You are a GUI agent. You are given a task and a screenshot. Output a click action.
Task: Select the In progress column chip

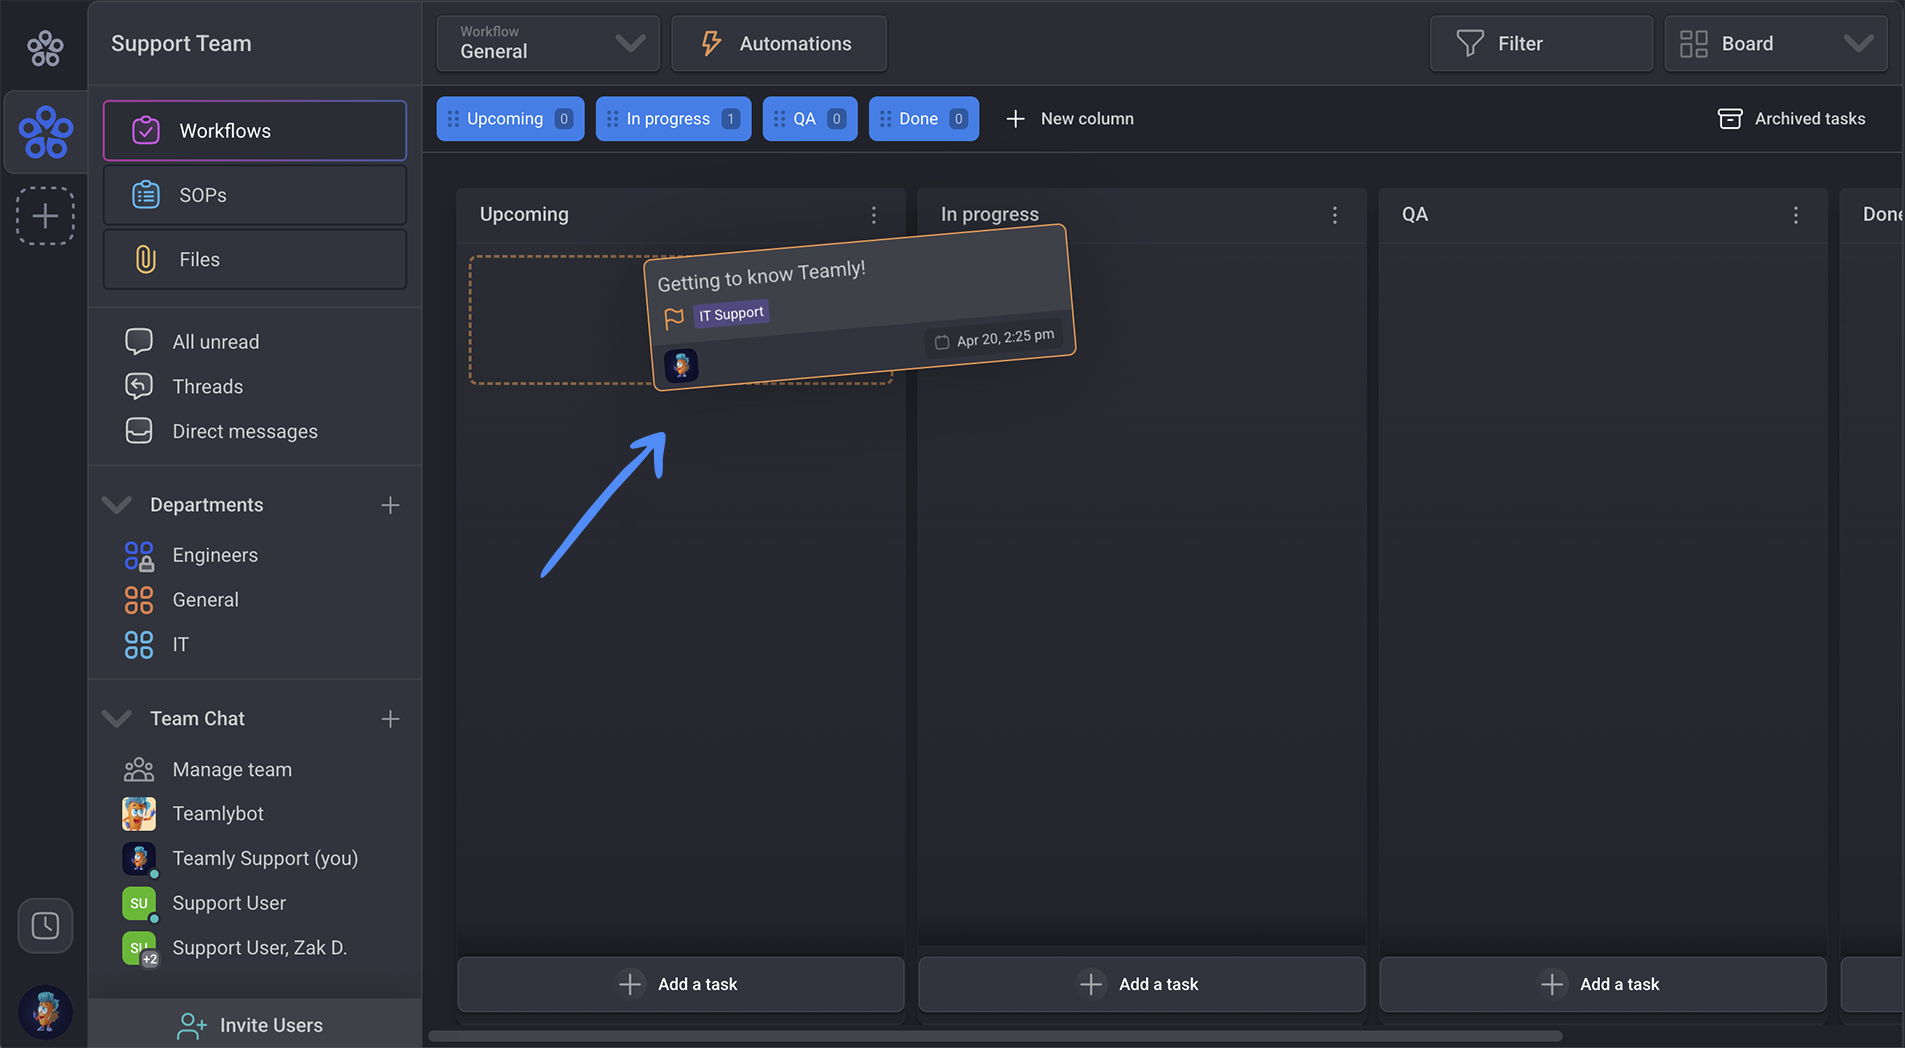coord(673,119)
